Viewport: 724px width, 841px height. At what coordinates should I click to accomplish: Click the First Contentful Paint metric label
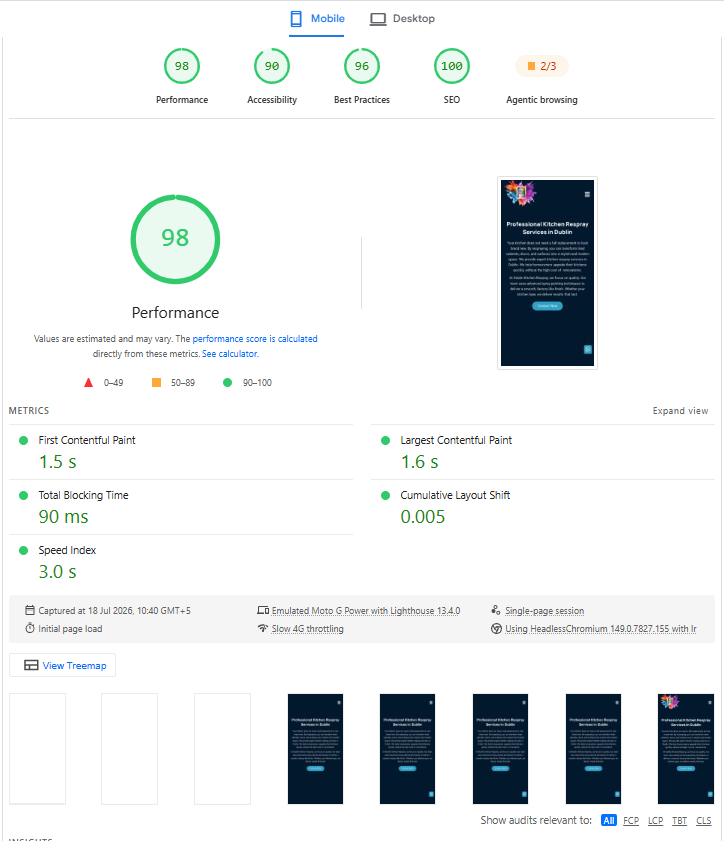click(87, 440)
